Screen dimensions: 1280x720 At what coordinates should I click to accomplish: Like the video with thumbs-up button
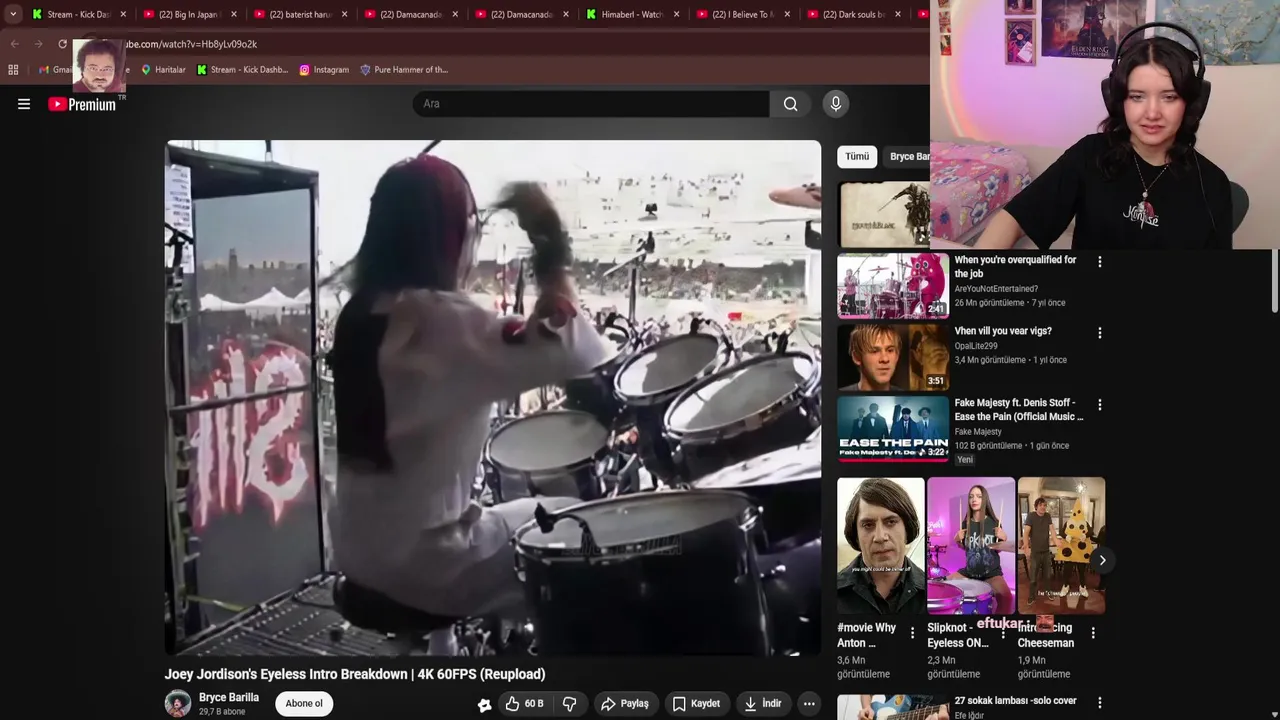(x=524, y=704)
